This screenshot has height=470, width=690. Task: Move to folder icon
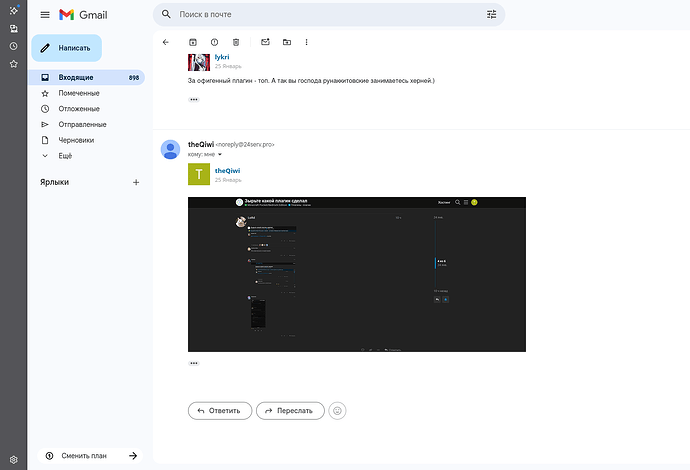(x=287, y=42)
